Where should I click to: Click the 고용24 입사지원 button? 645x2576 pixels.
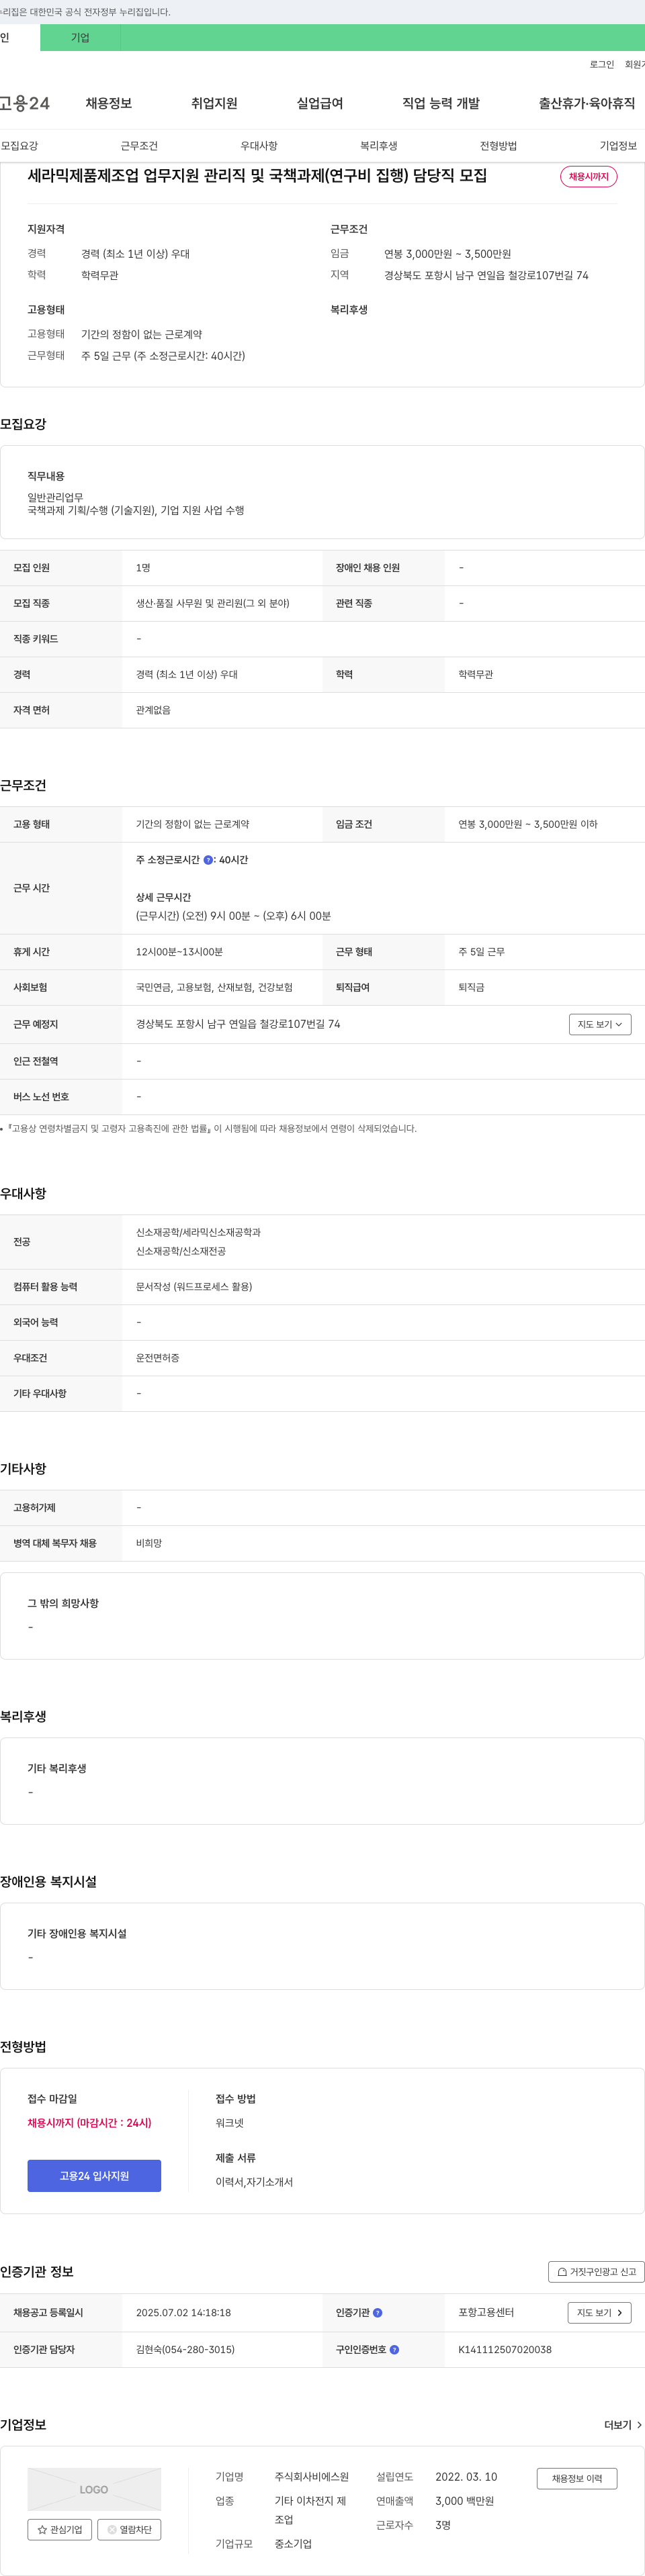[94, 2176]
